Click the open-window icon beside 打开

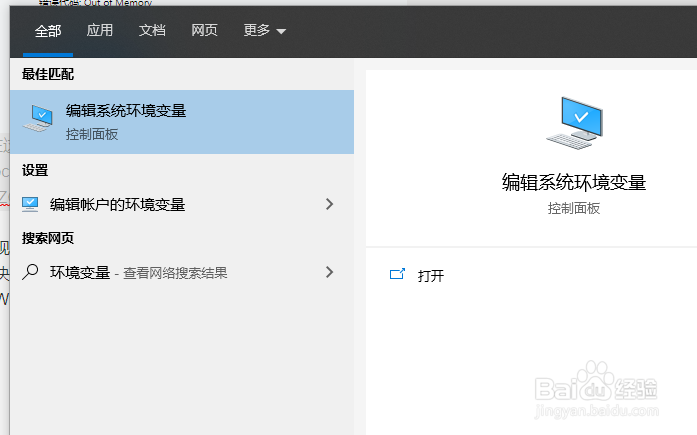[397, 274]
